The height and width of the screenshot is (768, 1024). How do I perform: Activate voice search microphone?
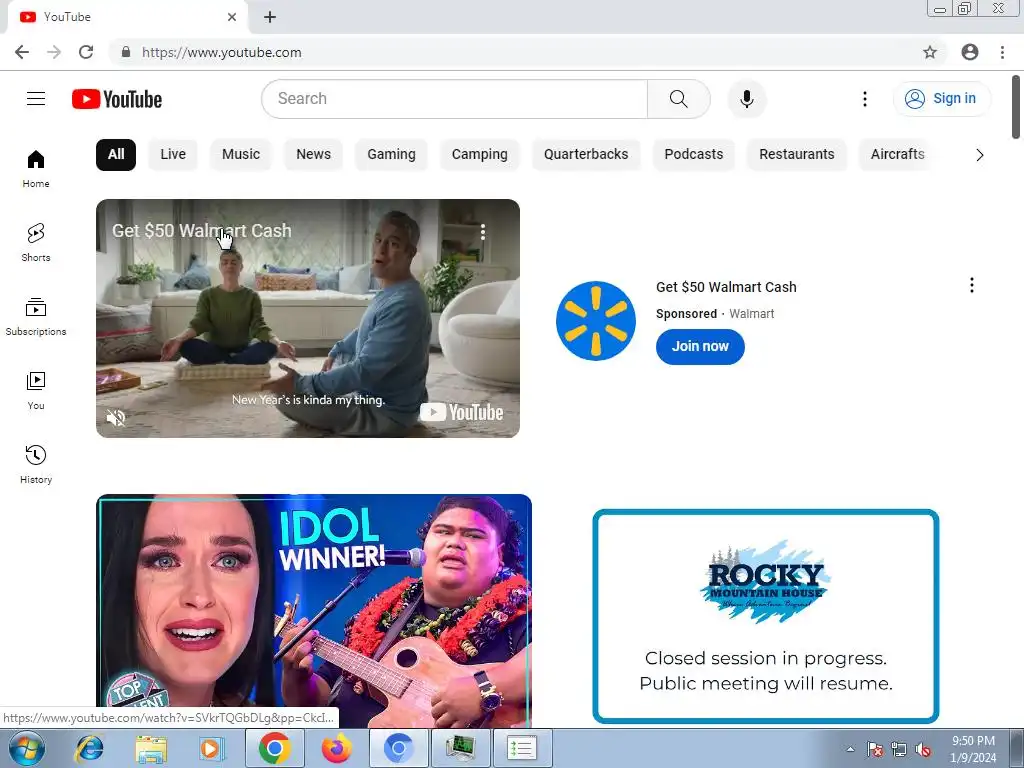[x=746, y=99]
